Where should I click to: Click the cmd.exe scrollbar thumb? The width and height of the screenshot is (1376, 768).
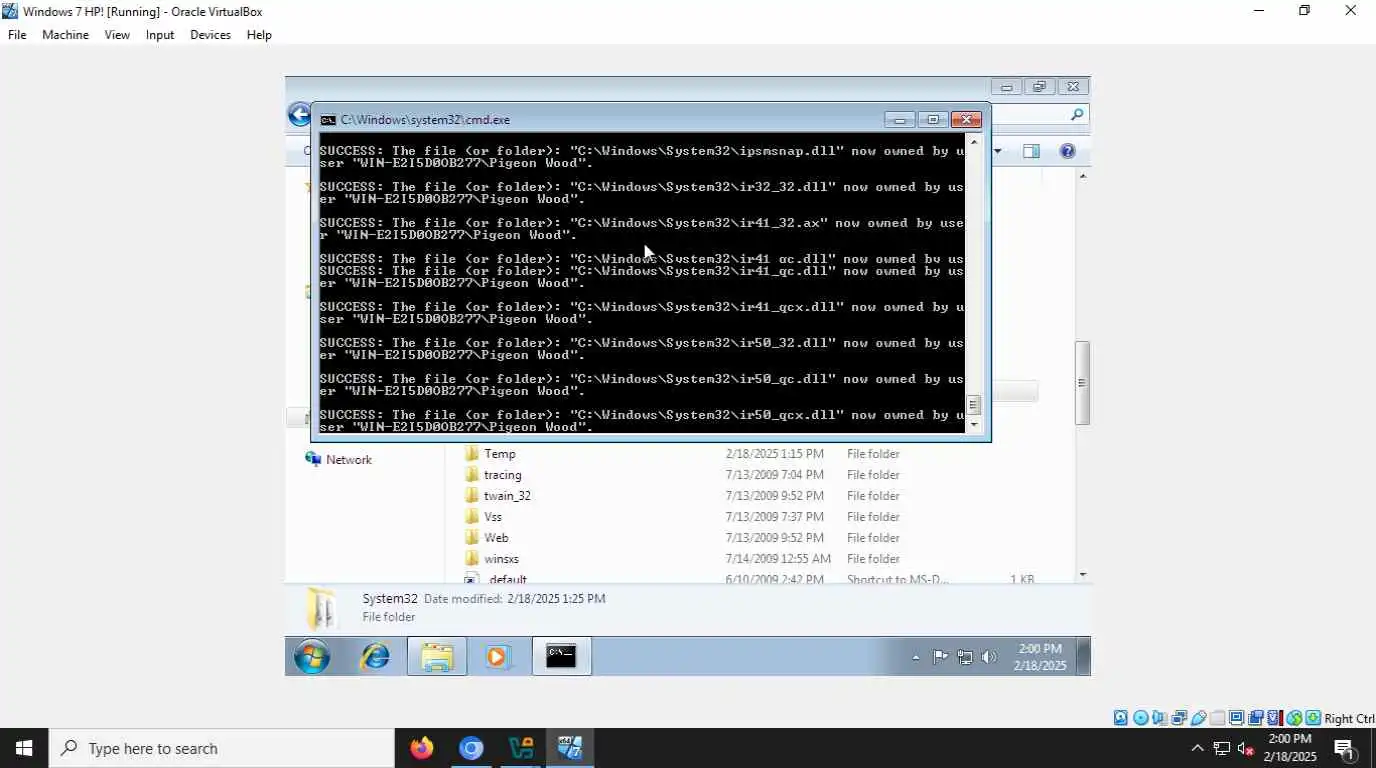[x=974, y=405]
